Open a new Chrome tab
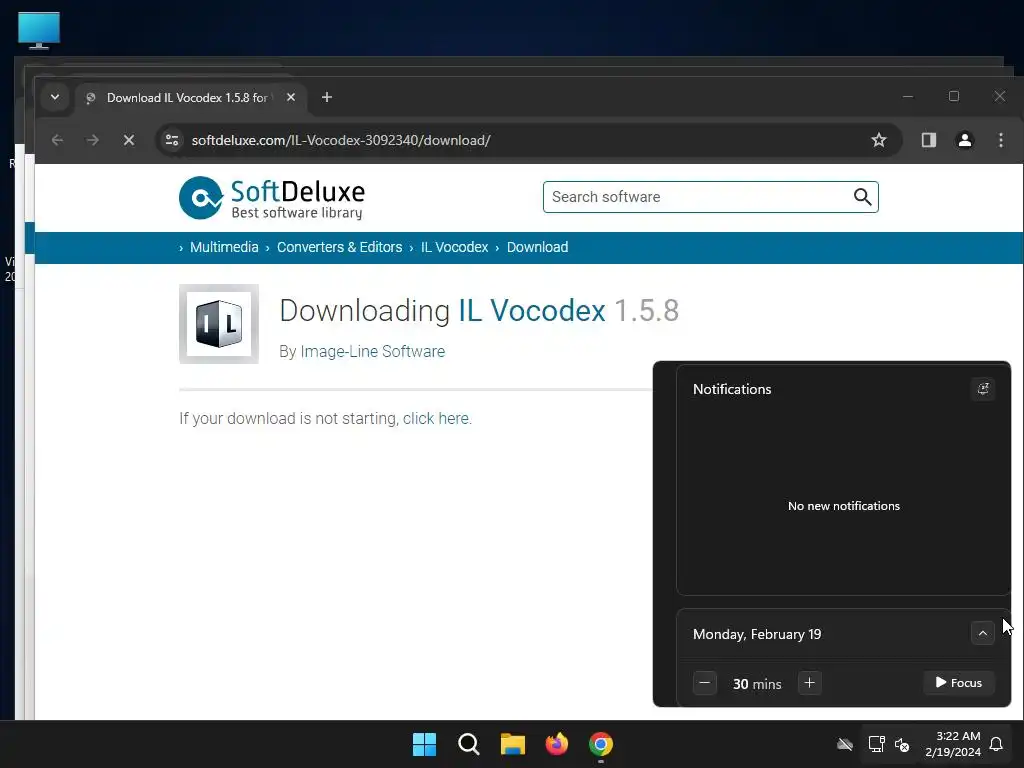This screenshot has height=768, width=1024. [x=327, y=97]
